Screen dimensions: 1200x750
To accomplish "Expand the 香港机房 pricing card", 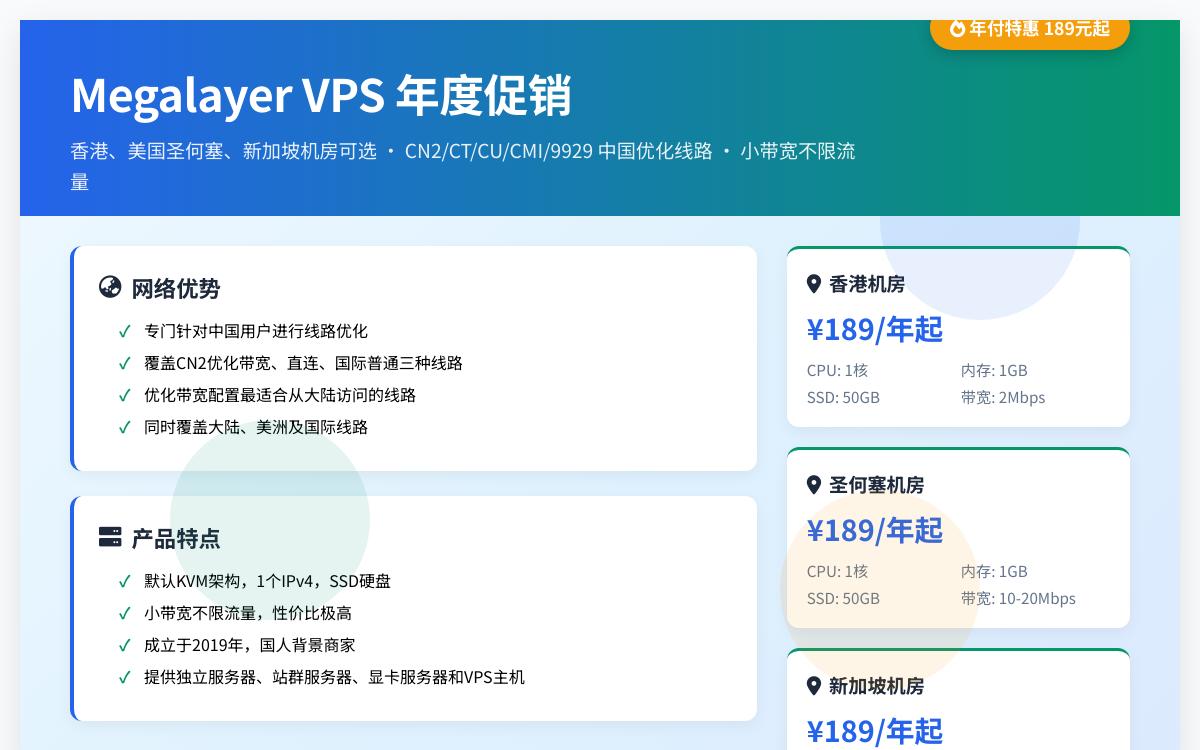I will click(x=958, y=337).
